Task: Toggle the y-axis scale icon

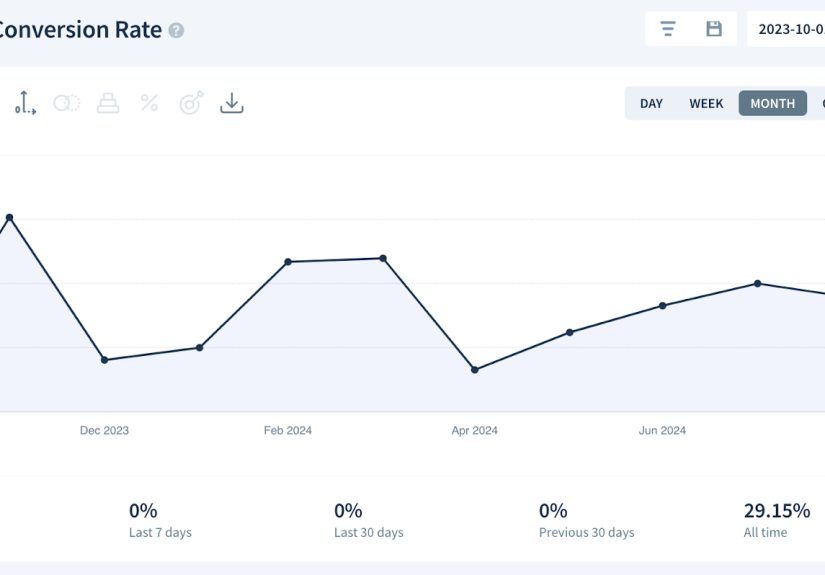Action: [25, 103]
